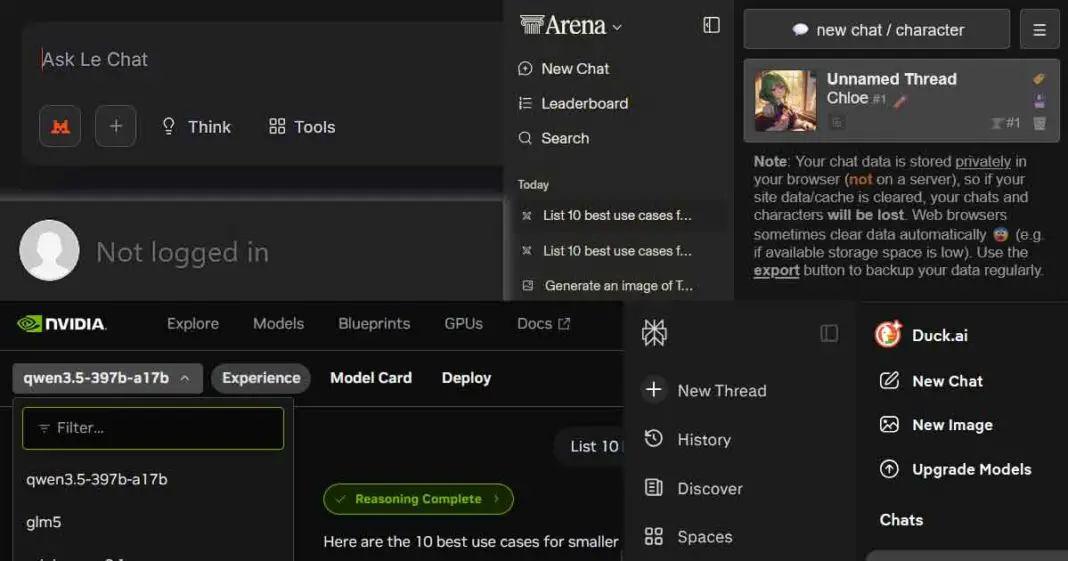Click the small folder icon under Chloe
Image resolution: width=1068 pixels, height=561 pixels.
tap(836, 123)
